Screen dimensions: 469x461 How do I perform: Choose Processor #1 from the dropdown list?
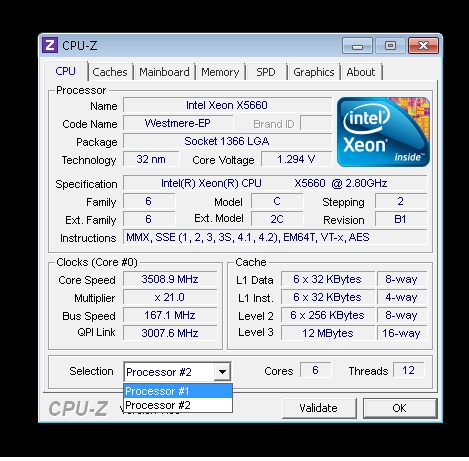tap(178, 391)
